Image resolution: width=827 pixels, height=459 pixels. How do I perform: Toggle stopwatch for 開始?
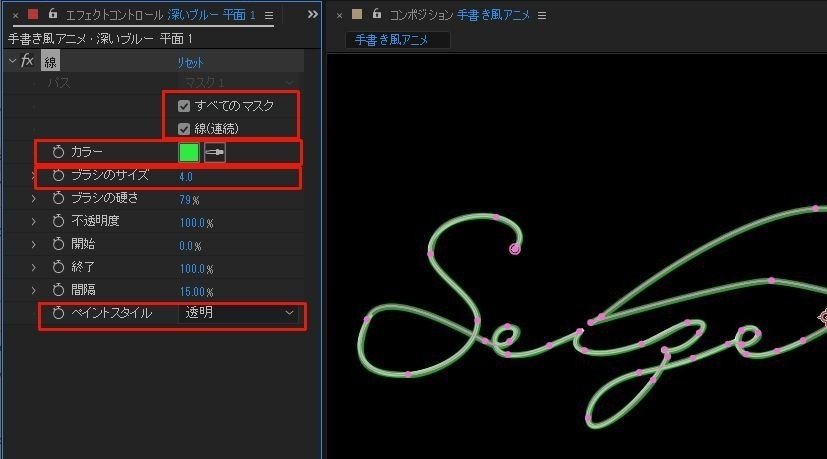[x=58, y=244]
